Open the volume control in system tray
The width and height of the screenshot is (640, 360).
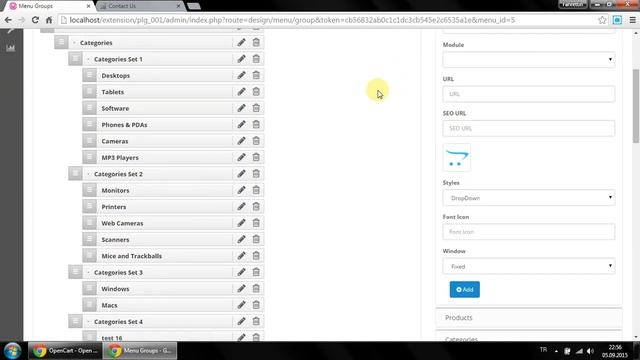[591, 351]
